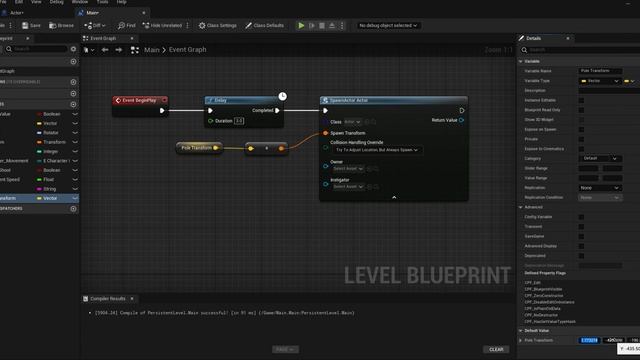640x360 pixels.
Task: Open the Replication None dropdown
Action: click(x=600, y=188)
